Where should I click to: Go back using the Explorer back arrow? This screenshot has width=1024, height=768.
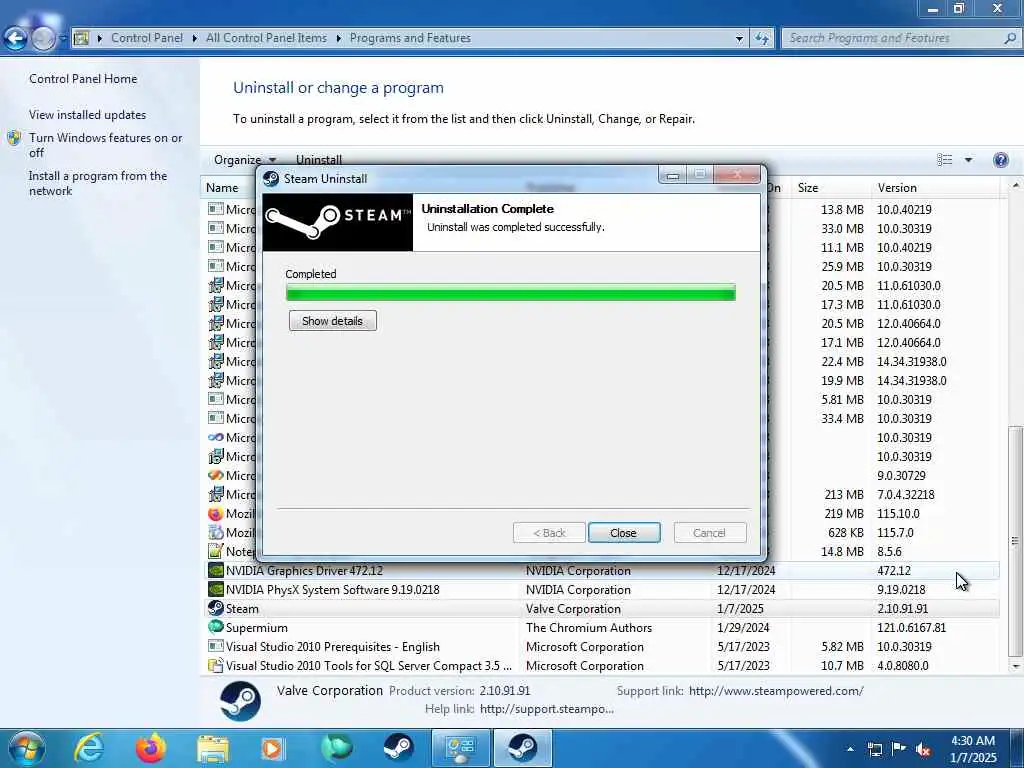click(16, 39)
